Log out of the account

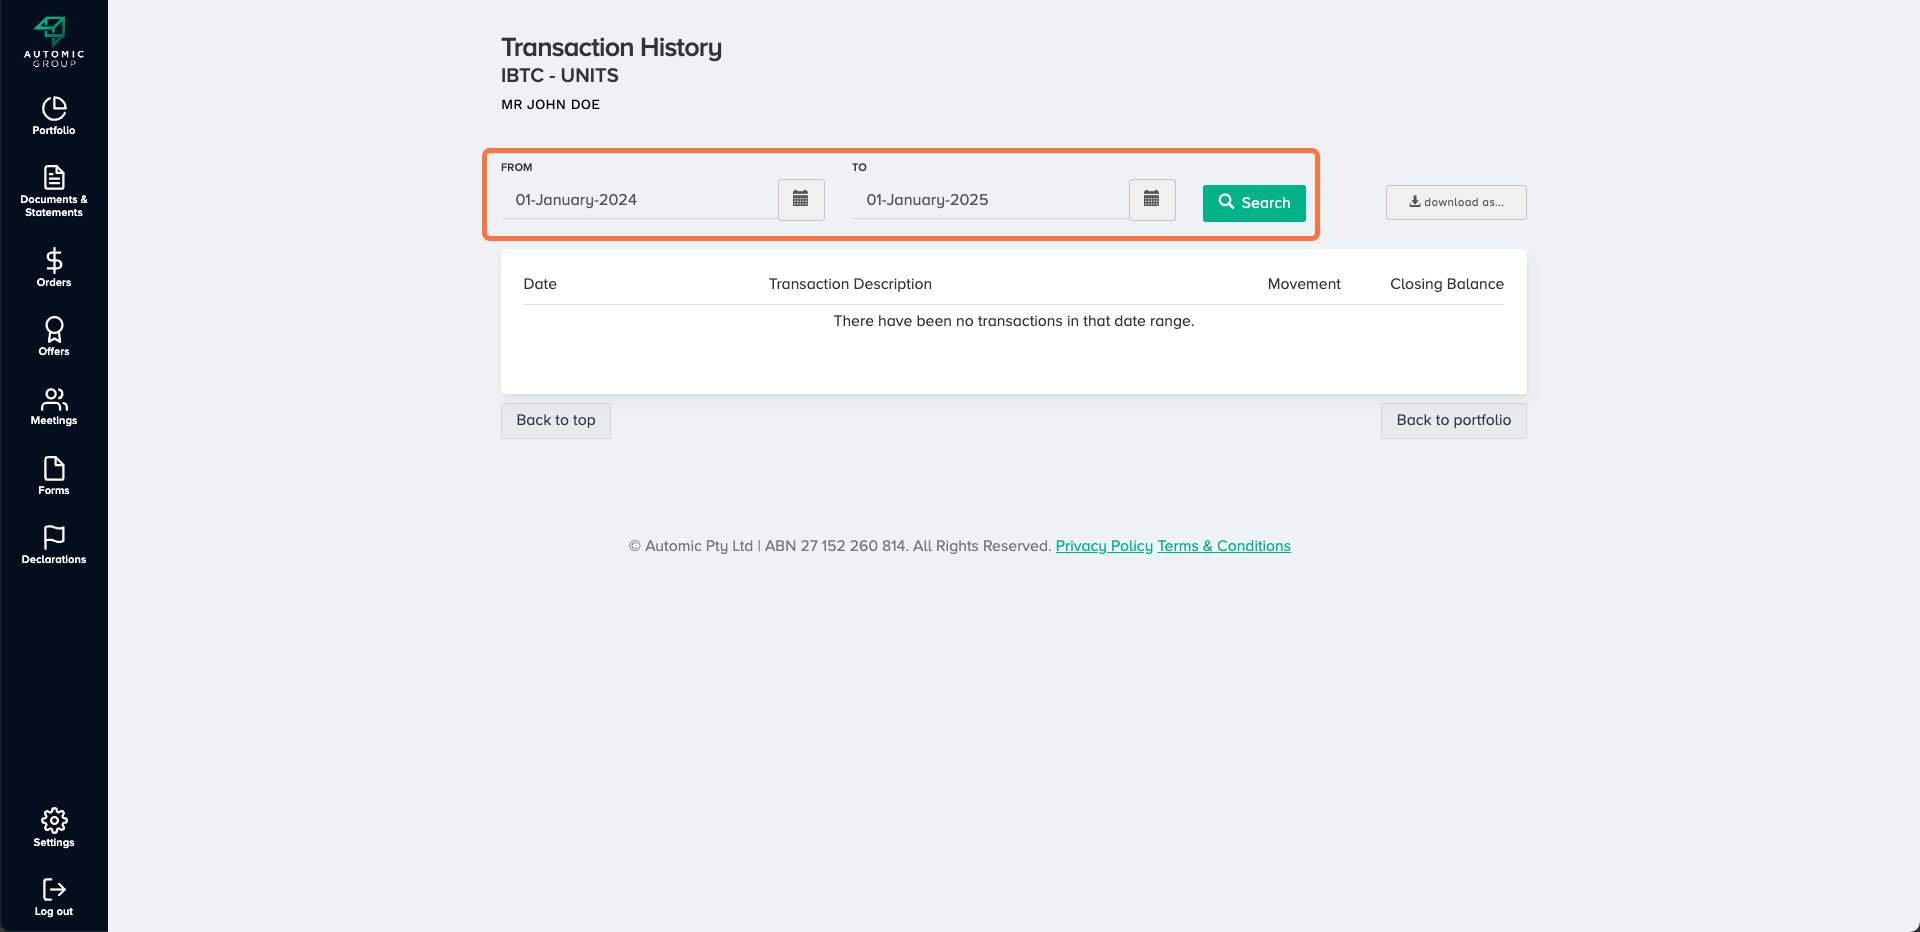click(54, 897)
